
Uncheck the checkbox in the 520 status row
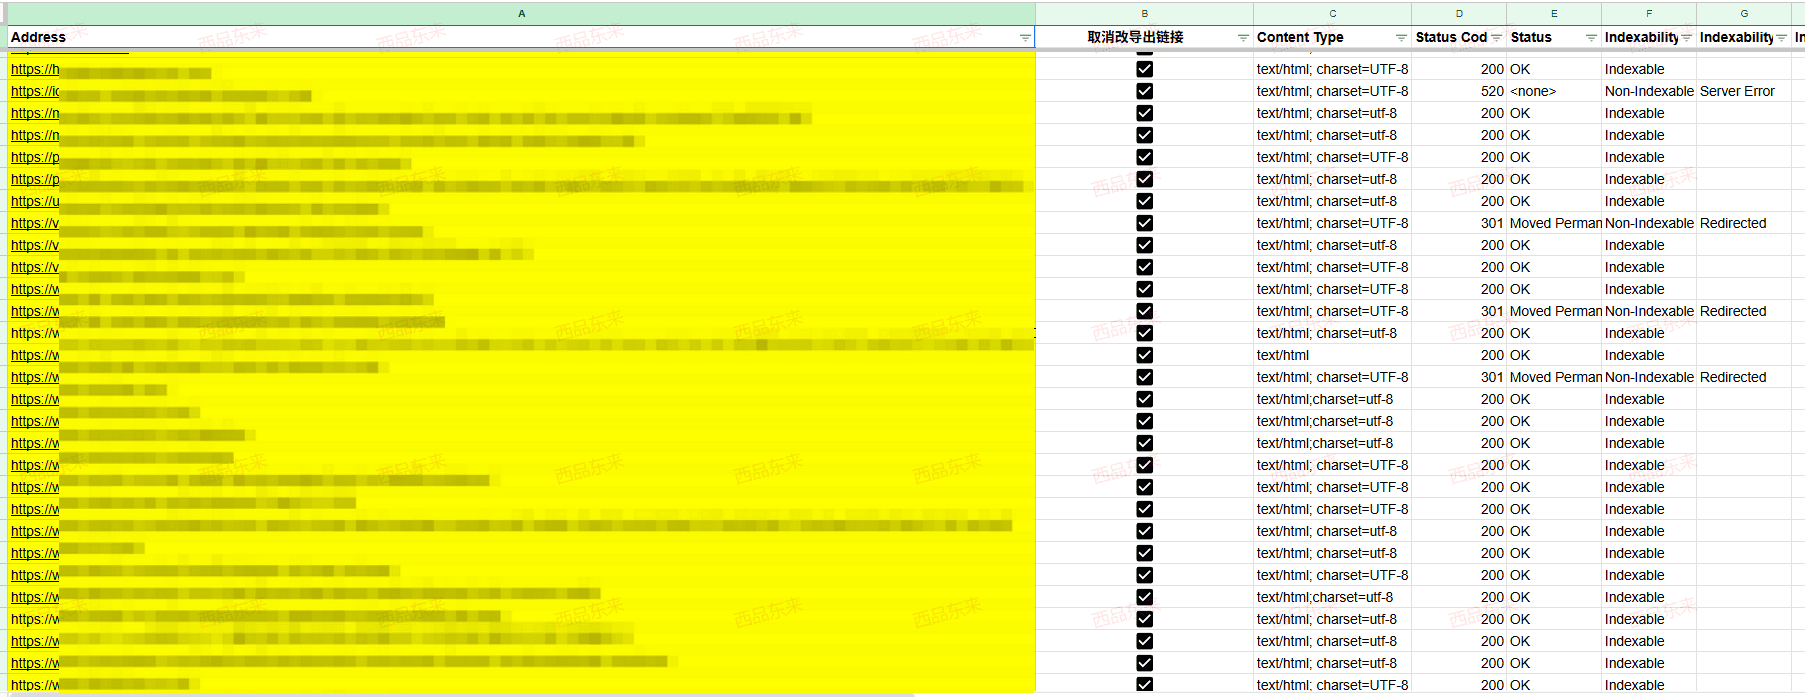point(1144,91)
